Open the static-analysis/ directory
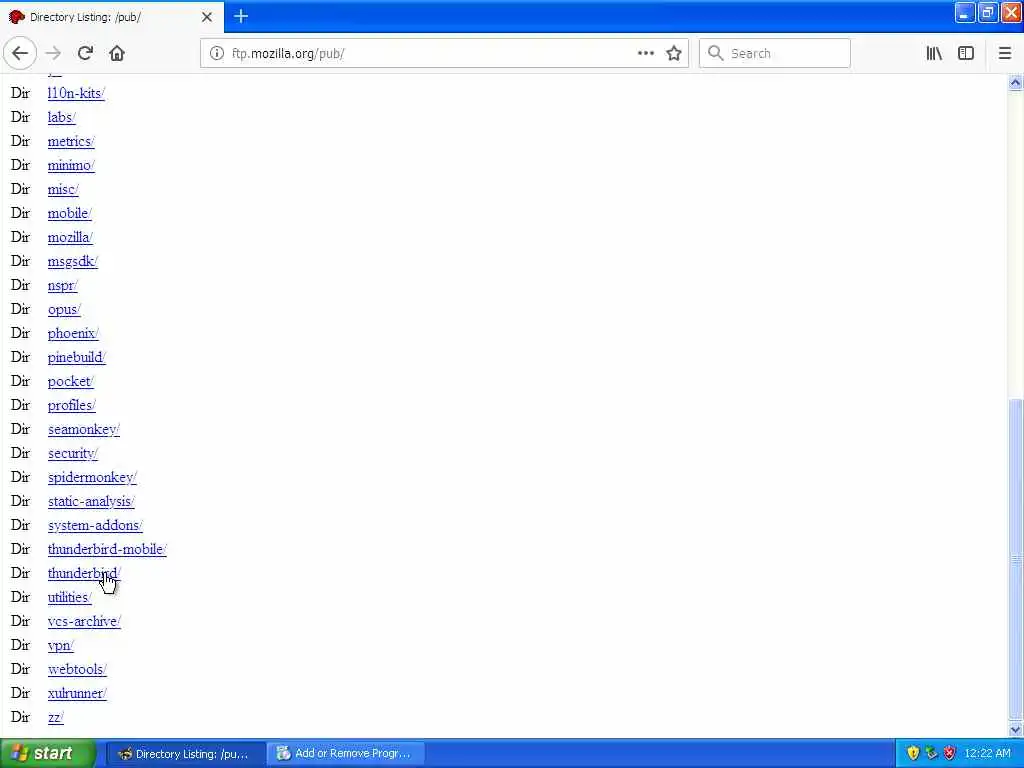The image size is (1024, 768). 91,502
